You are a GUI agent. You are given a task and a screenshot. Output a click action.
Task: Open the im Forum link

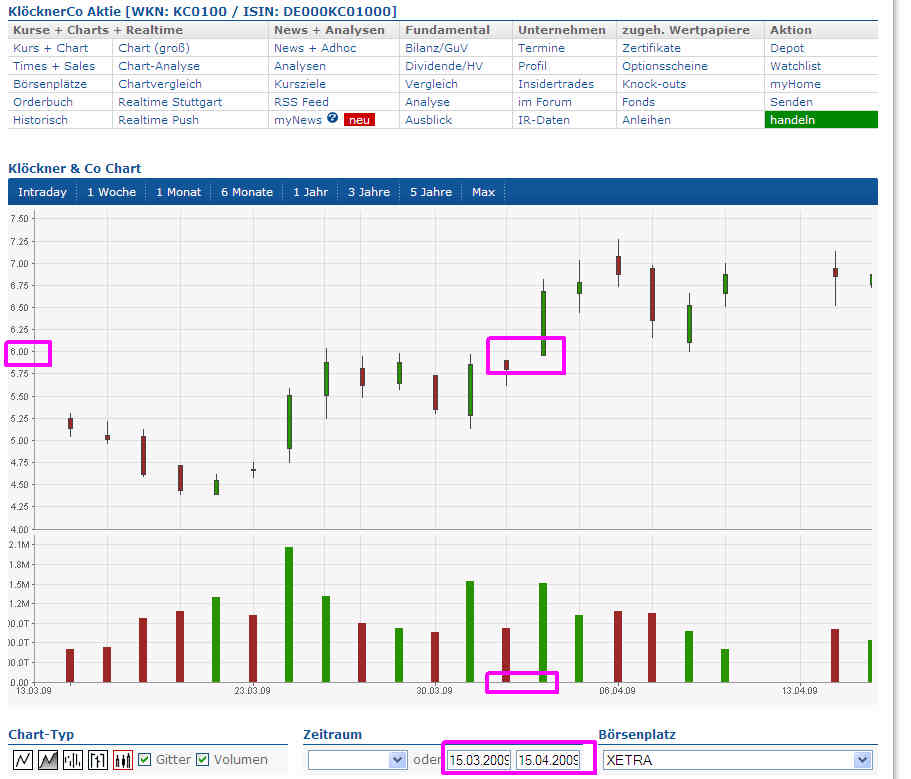(x=545, y=102)
